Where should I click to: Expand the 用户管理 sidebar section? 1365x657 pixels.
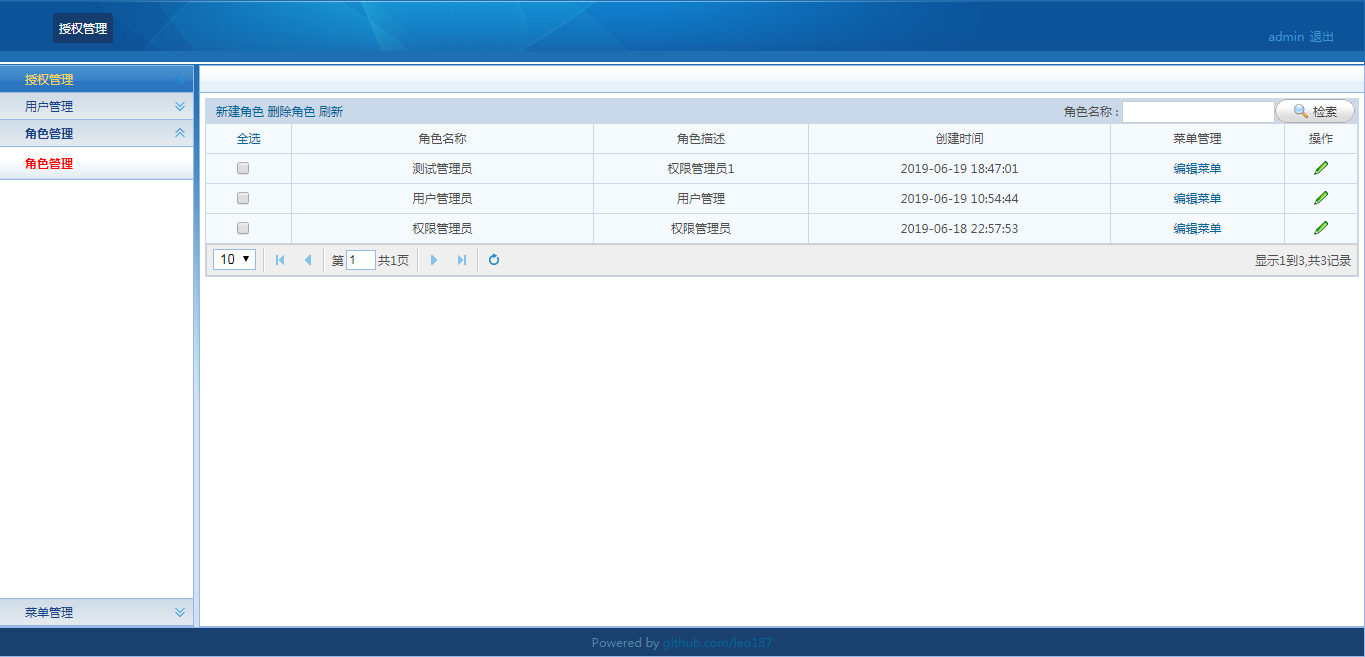96,106
